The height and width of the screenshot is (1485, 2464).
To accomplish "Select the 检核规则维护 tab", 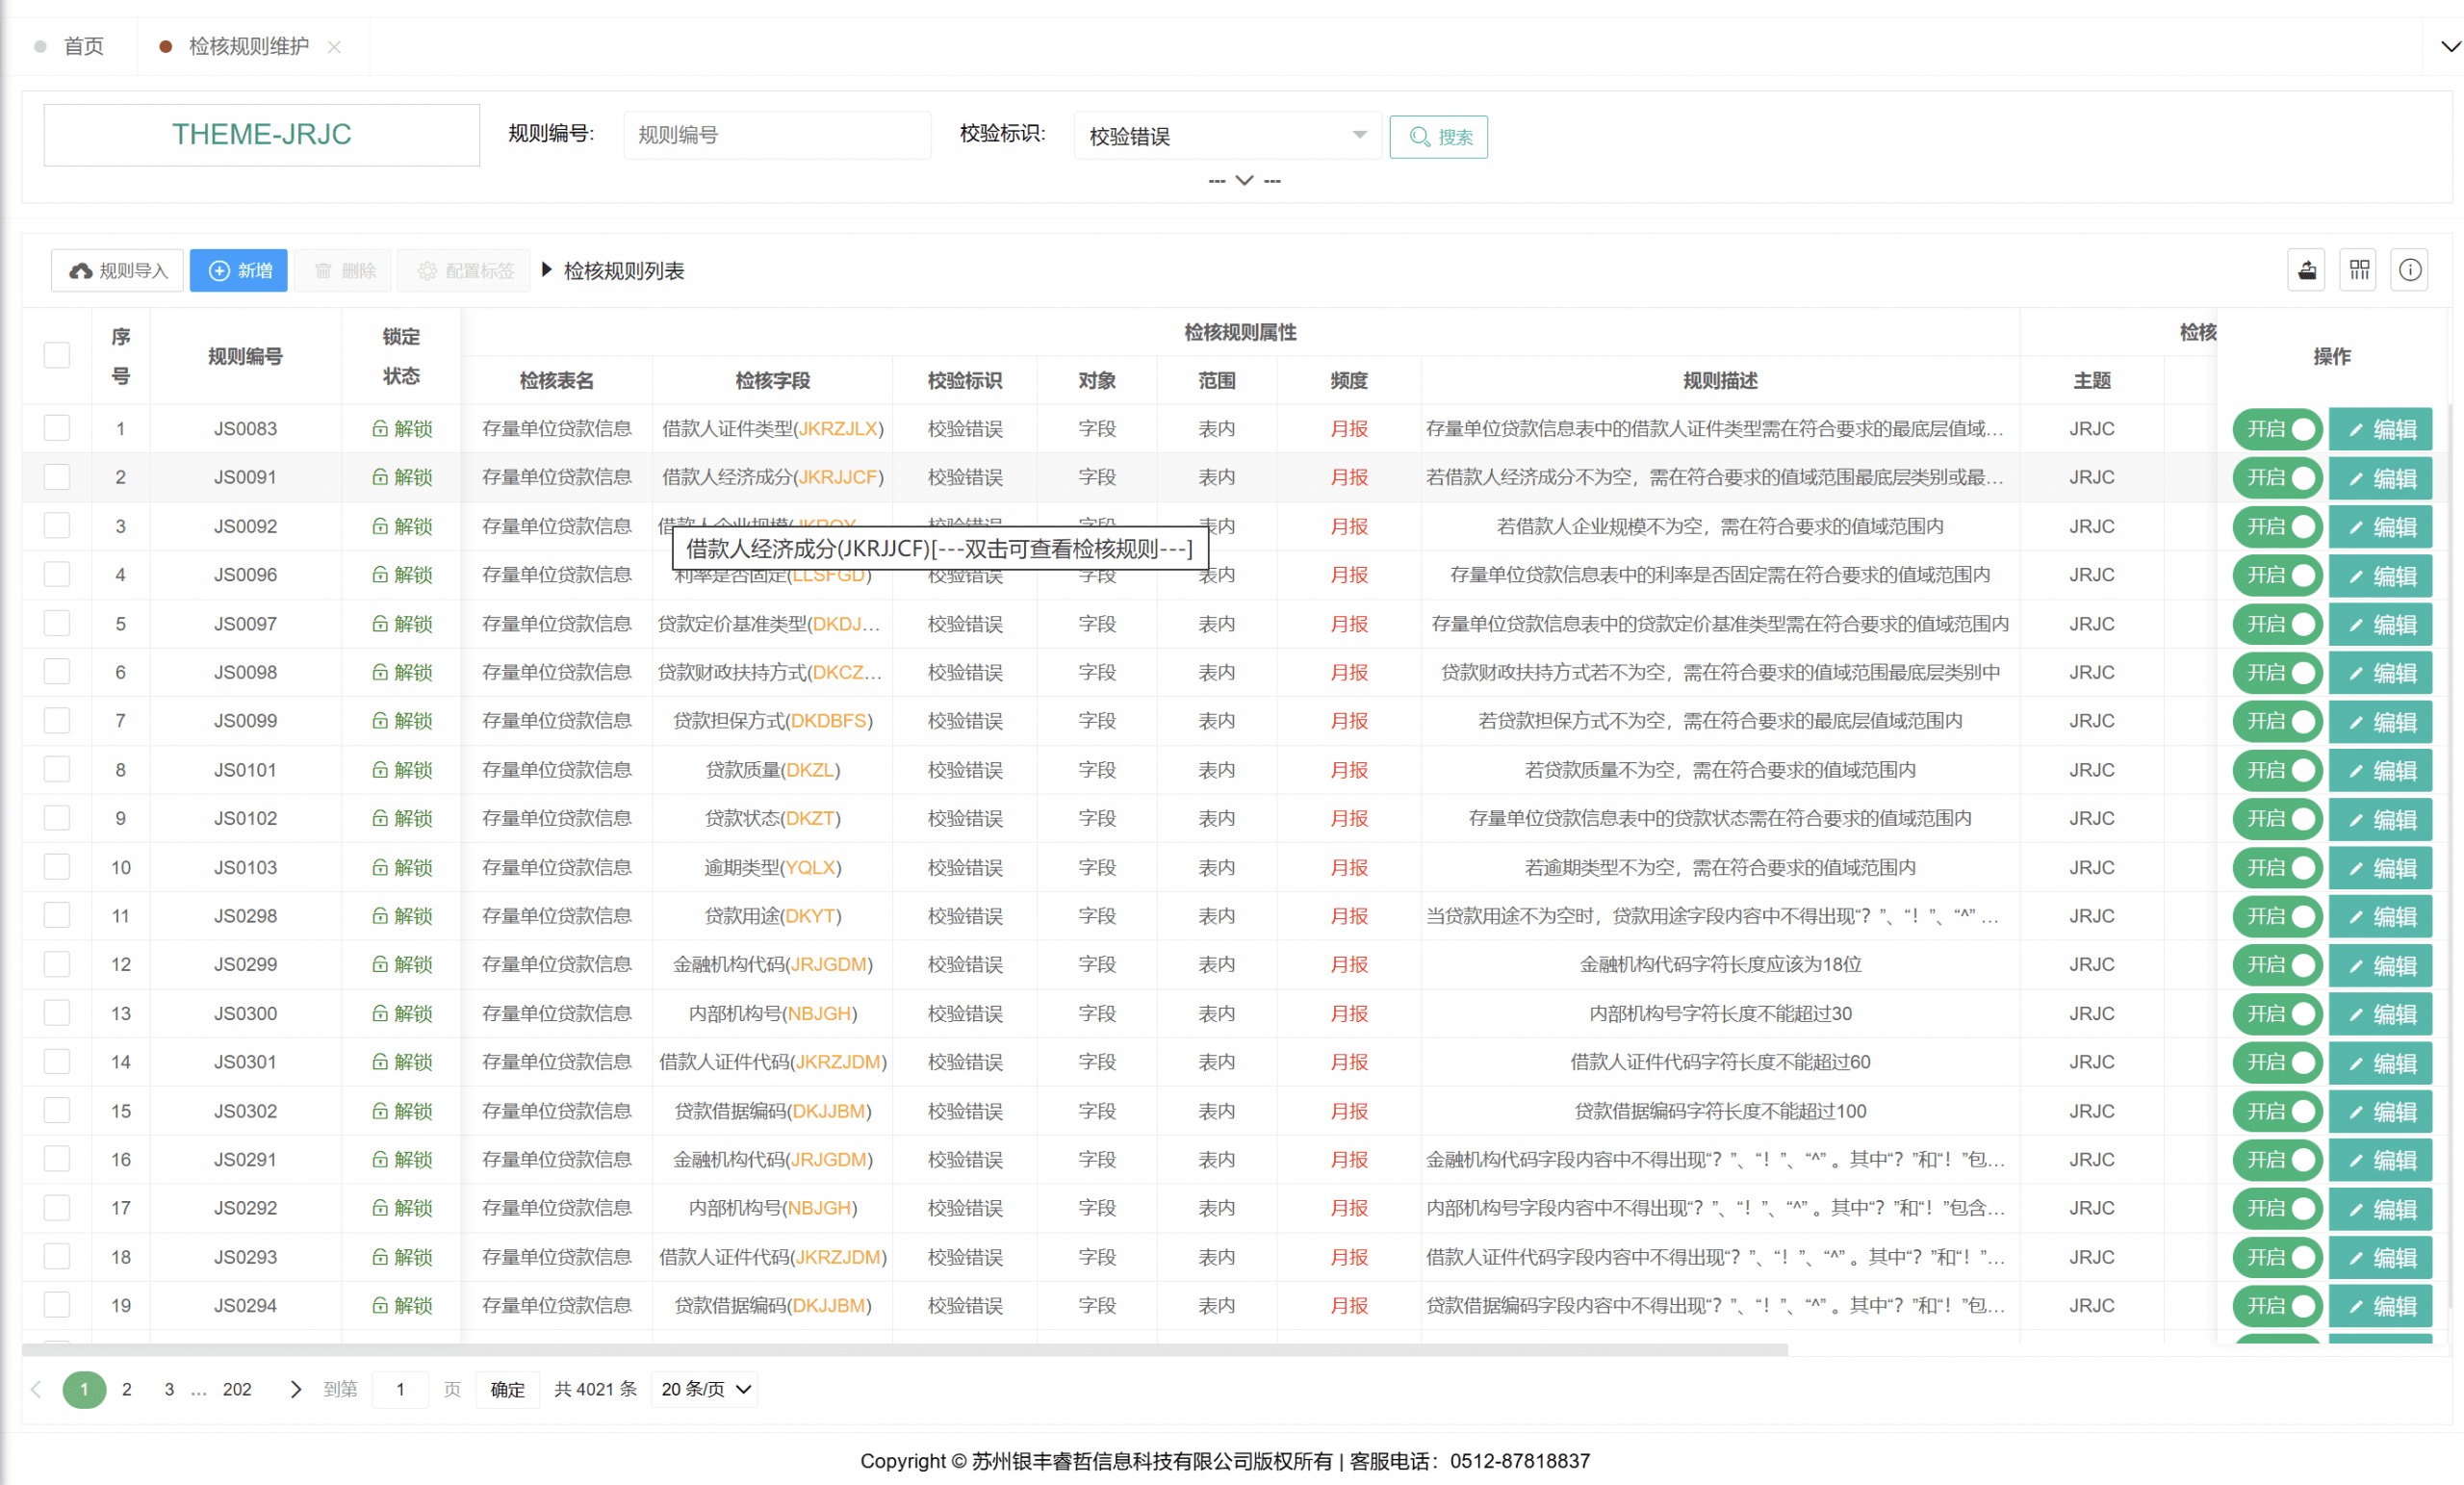I will coord(248,46).
